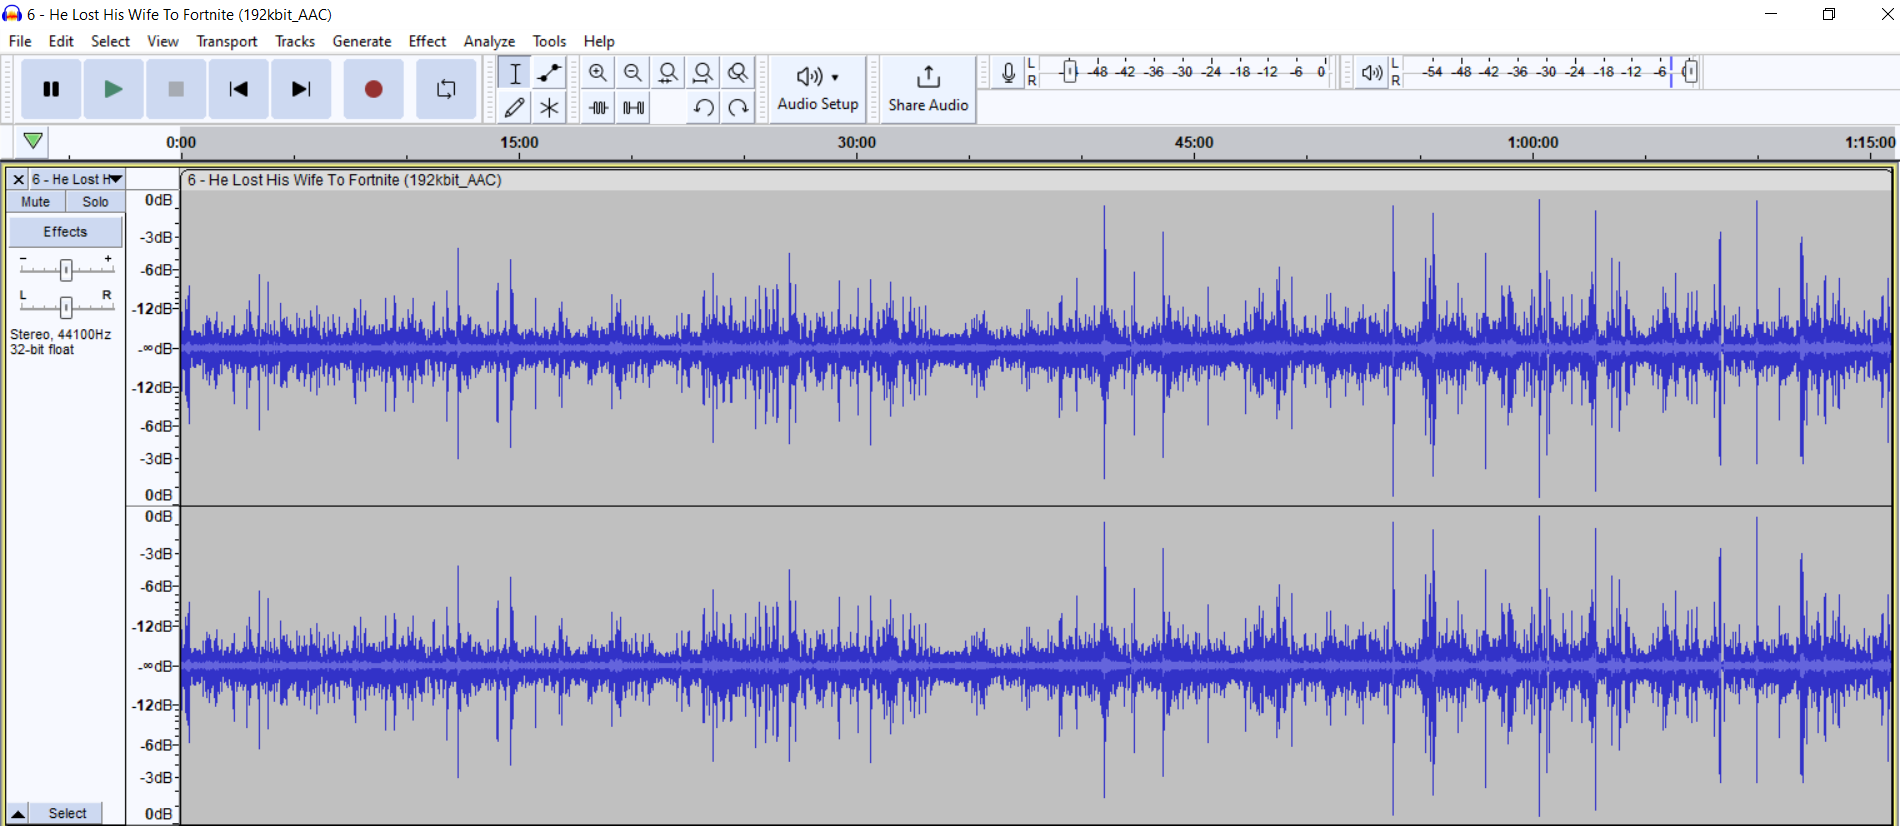The height and width of the screenshot is (826, 1900).
Task: Click the 1:00:00 mark on timeline ruler
Action: (x=1533, y=143)
